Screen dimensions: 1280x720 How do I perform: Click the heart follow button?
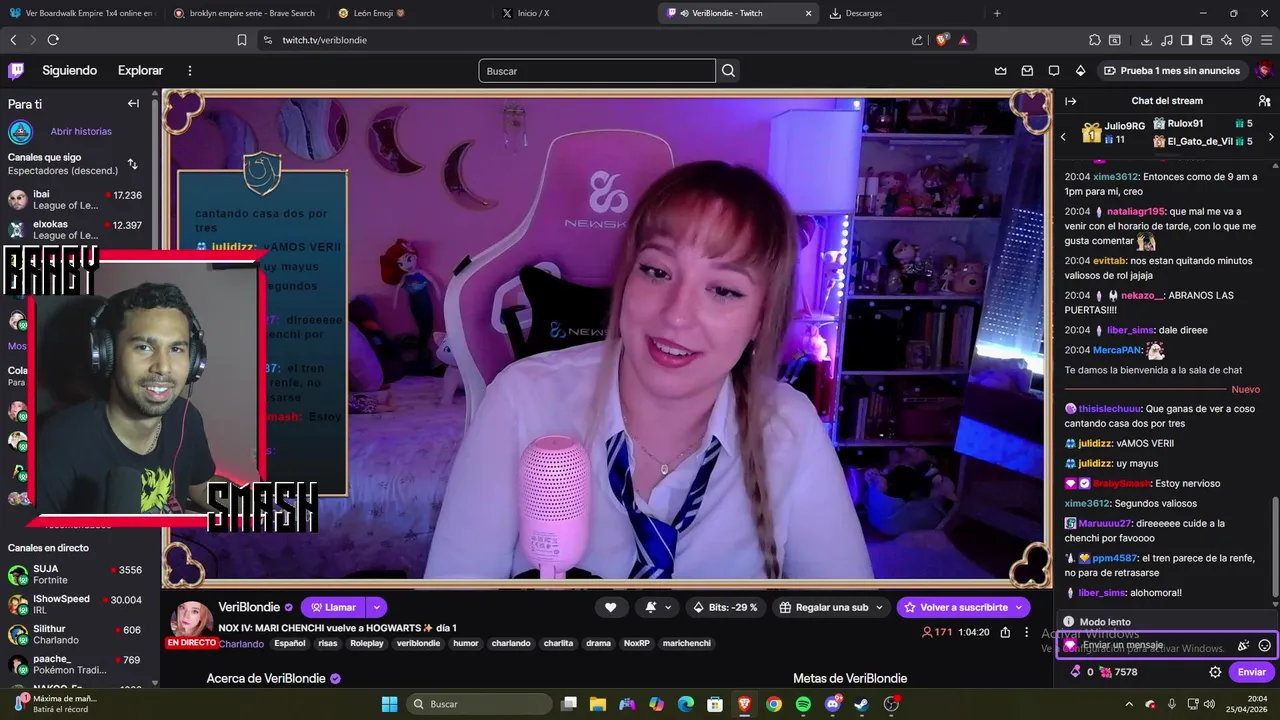tap(610, 607)
